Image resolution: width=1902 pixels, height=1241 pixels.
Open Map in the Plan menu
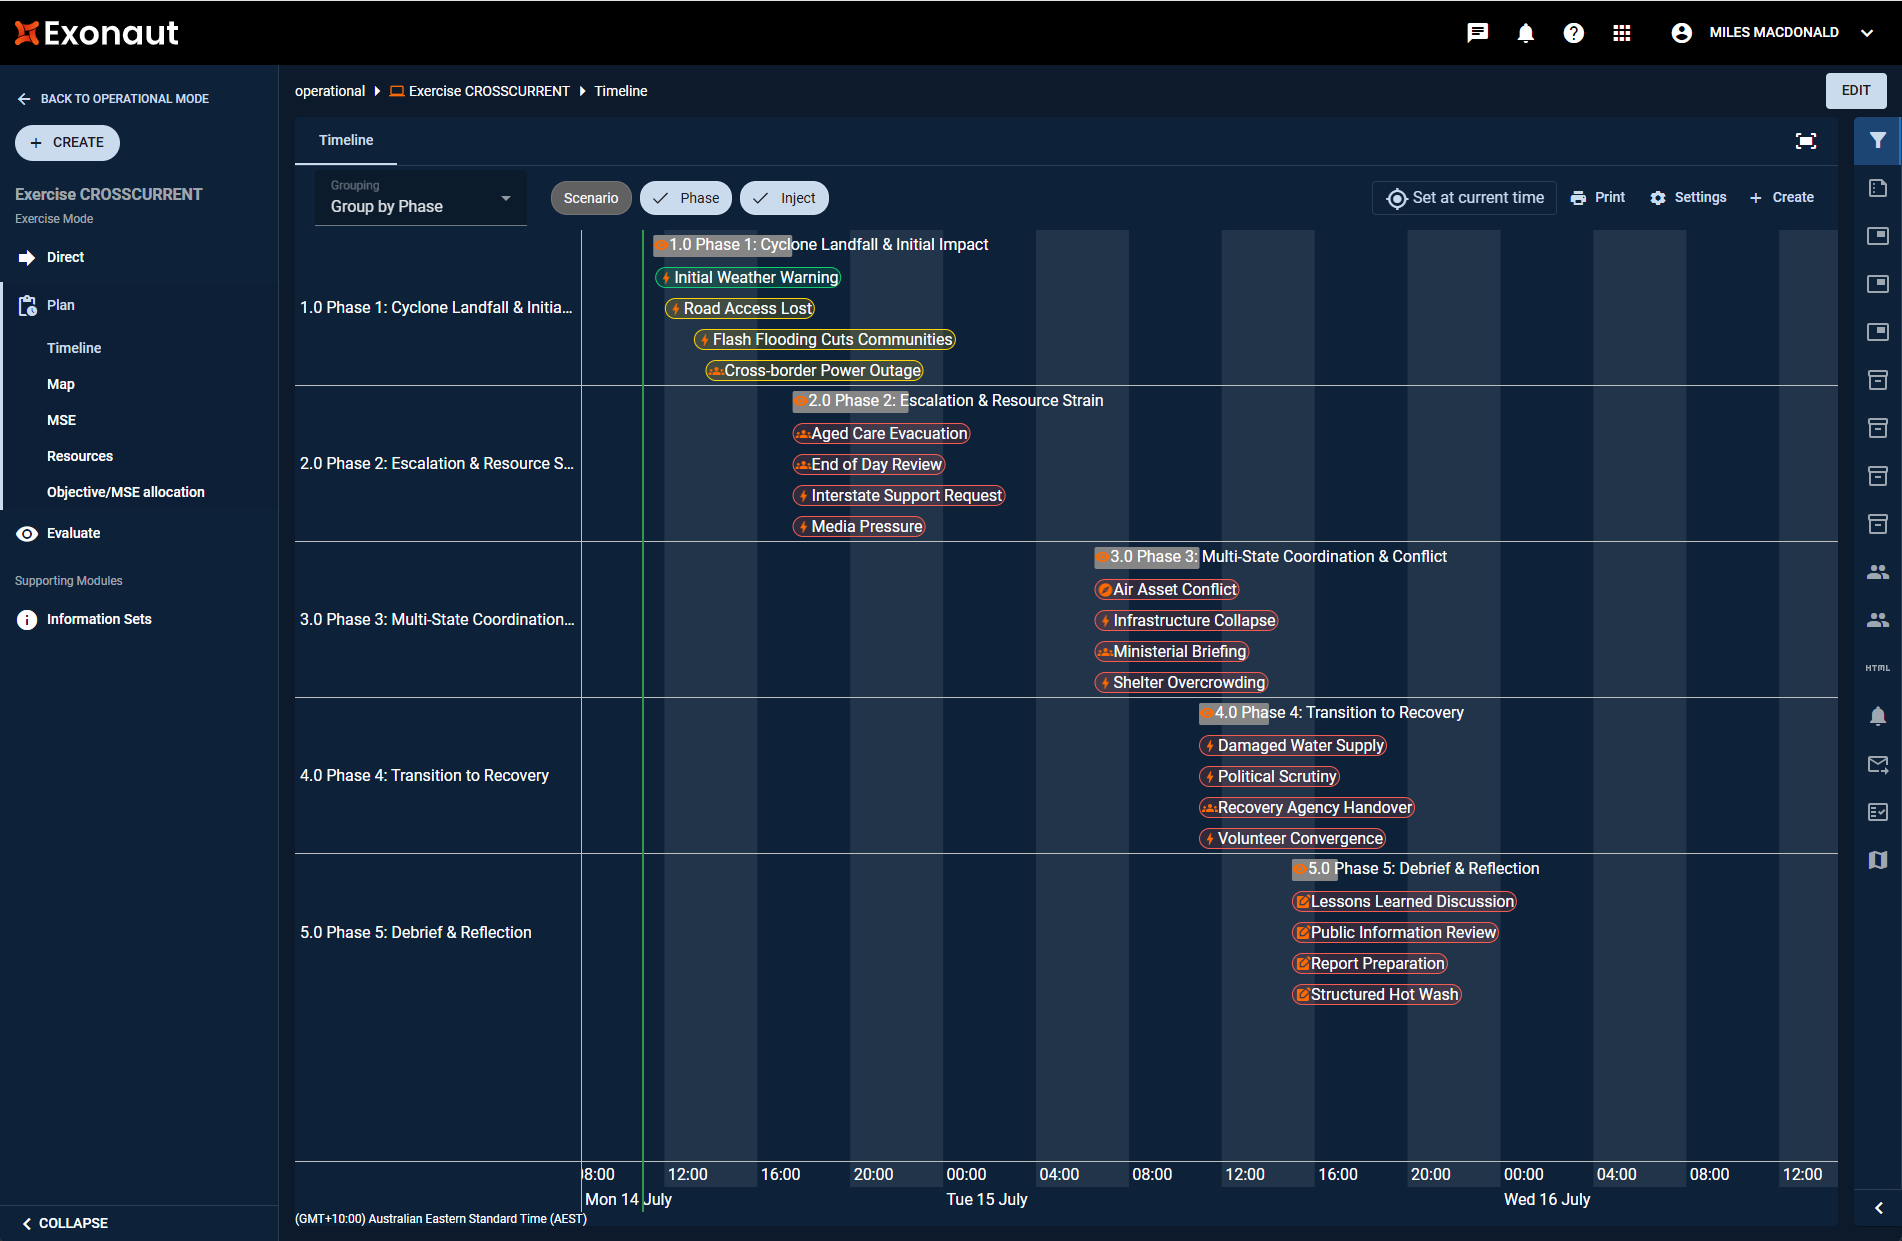(61, 384)
